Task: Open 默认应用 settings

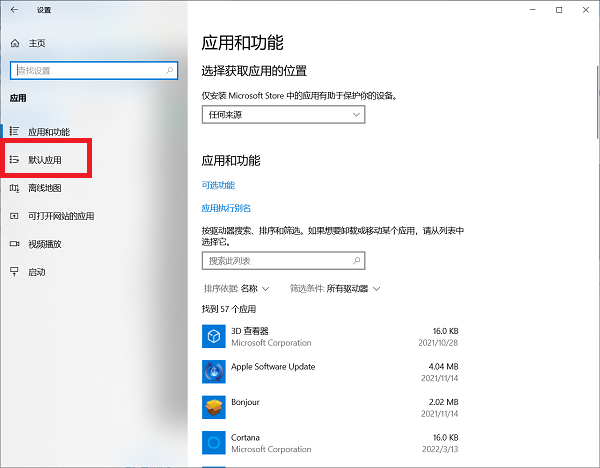Action: tap(45, 160)
